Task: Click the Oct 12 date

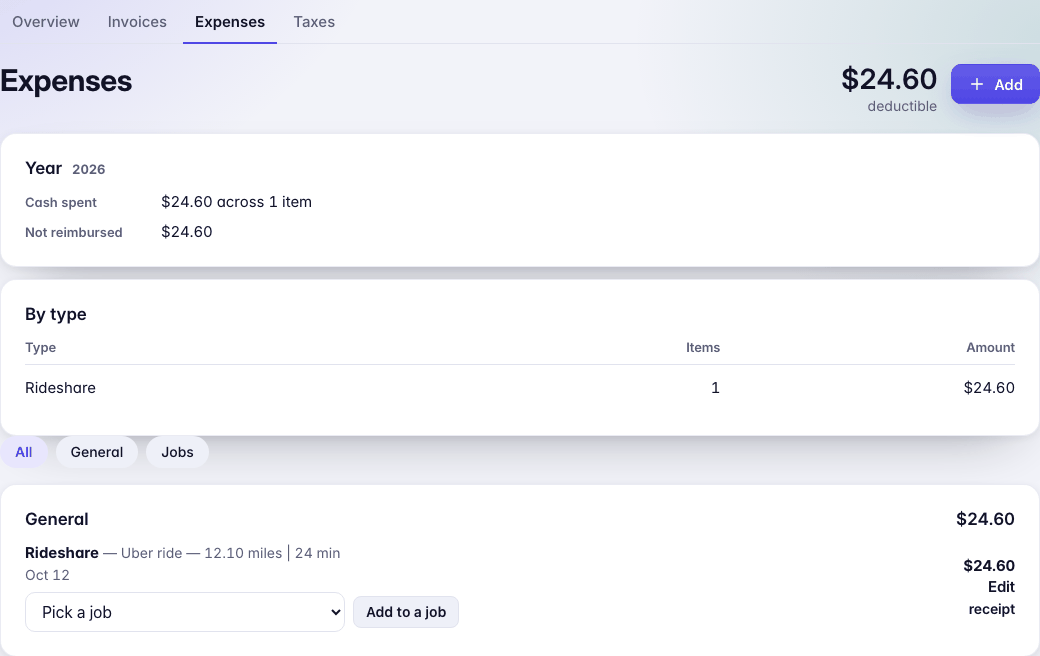Action: point(47,575)
